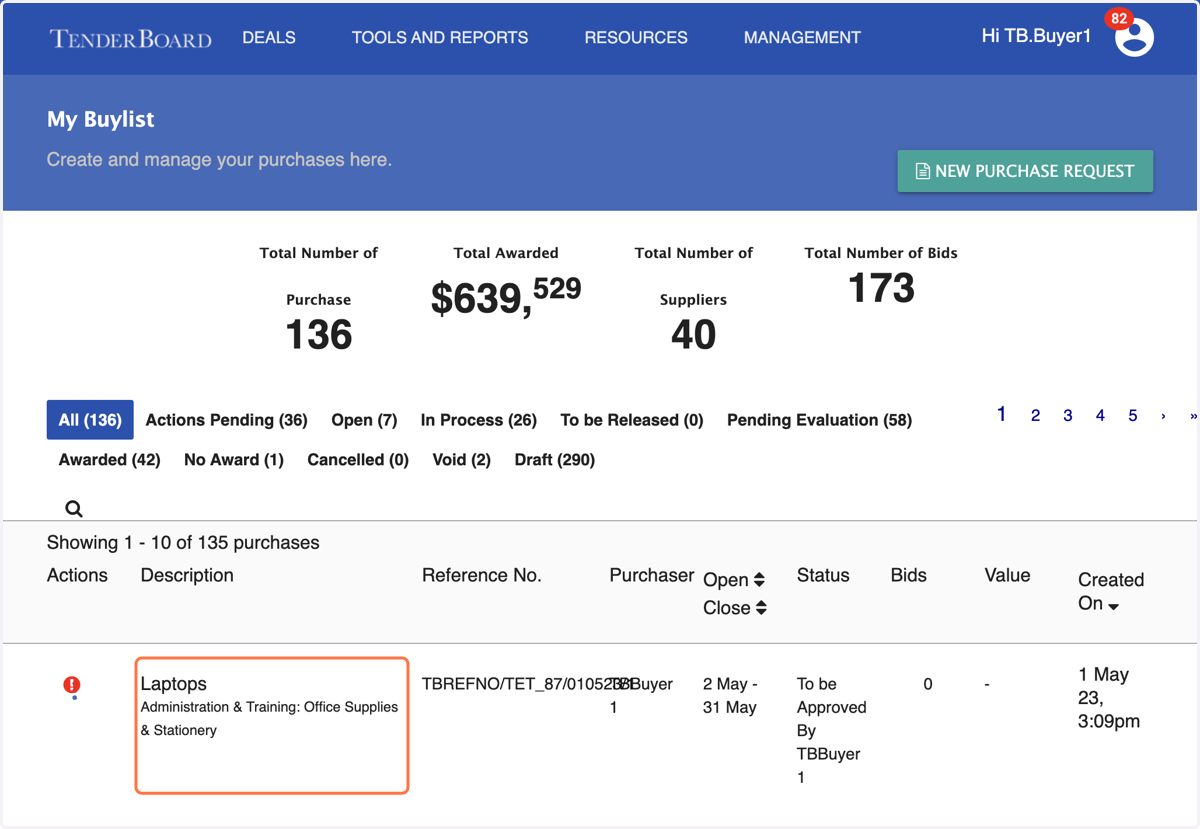Click the 2 May - 31 May date cell
This screenshot has height=829, width=1200.
[730, 696]
